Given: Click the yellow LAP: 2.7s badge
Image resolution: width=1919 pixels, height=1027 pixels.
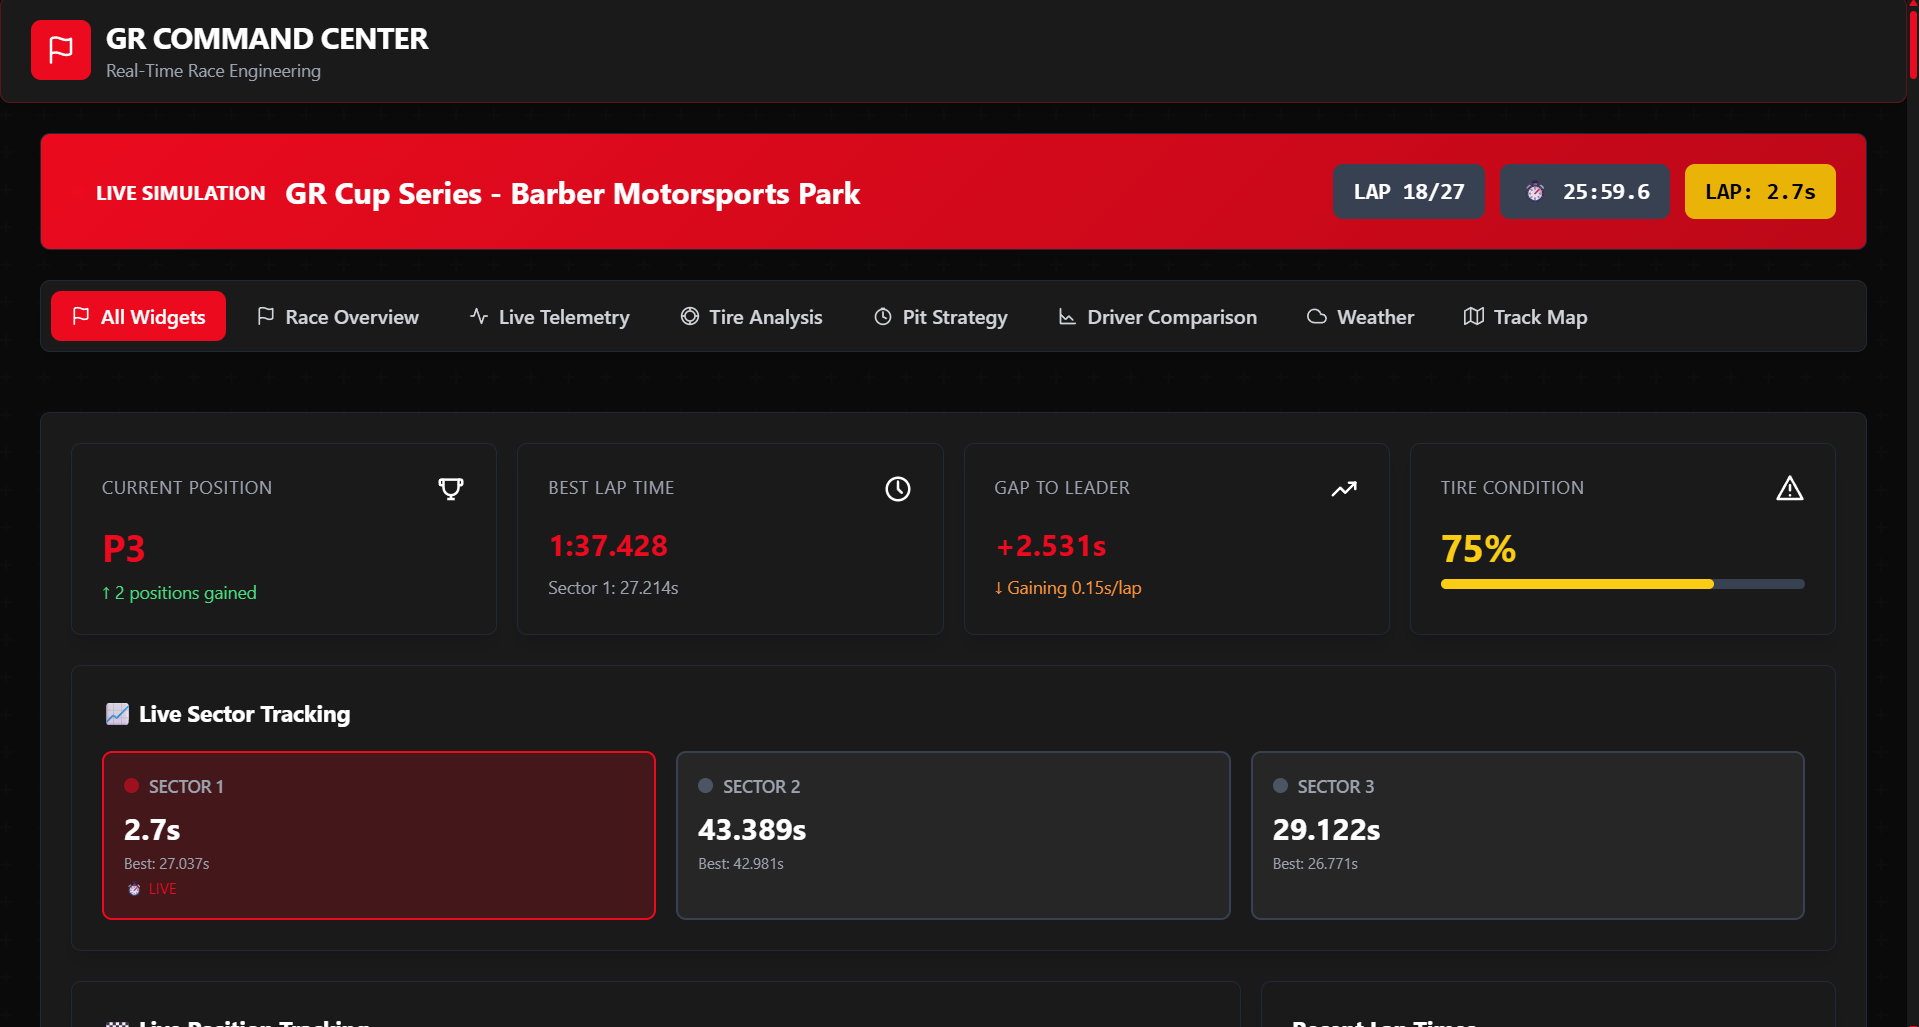Looking at the screenshot, I should (x=1760, y=192).
